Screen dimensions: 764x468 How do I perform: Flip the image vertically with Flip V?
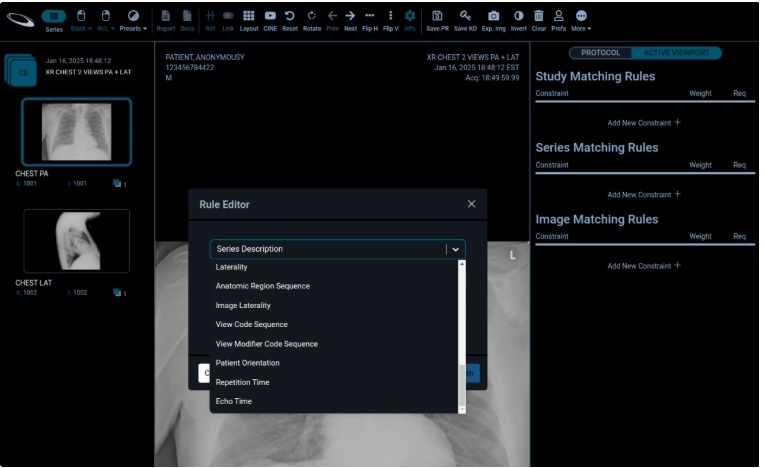tap(390, 20)
